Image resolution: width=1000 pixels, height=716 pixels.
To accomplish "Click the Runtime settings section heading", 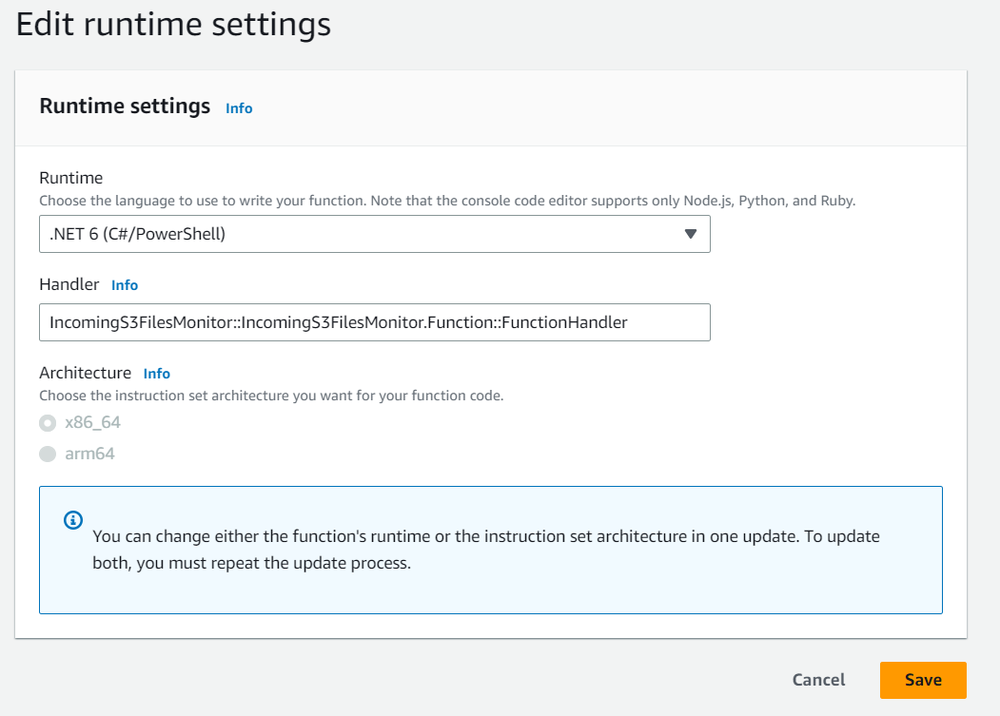I will point(124,106).
